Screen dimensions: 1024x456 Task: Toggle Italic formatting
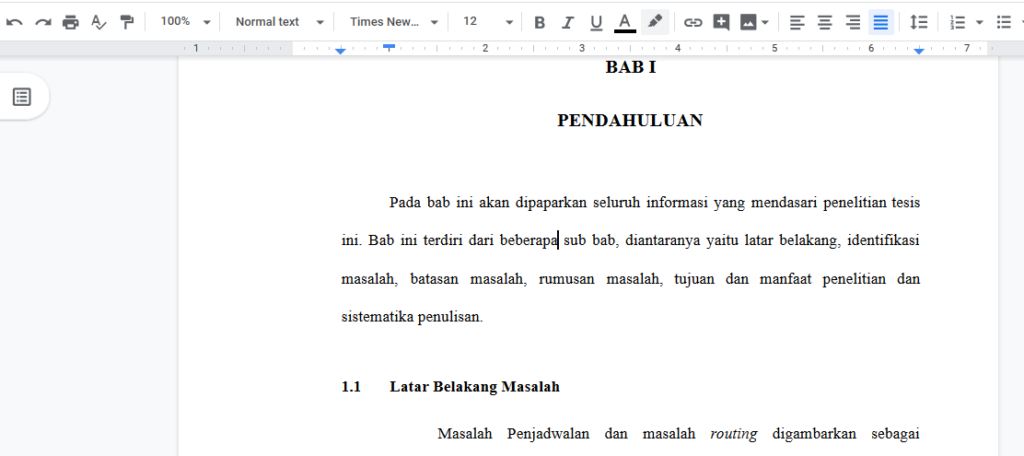tap(568, 22)
